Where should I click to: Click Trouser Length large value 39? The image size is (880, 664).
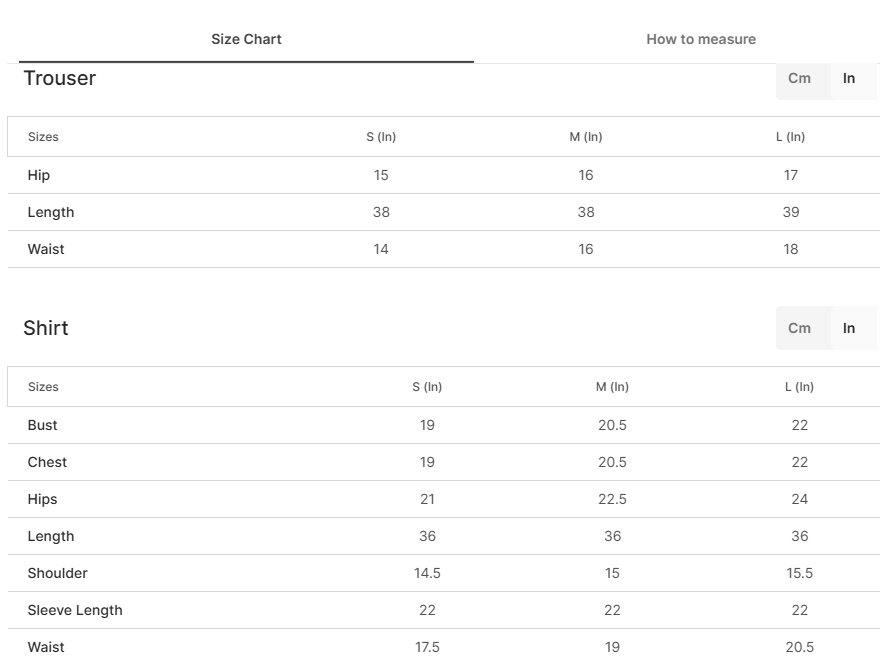pyautogui.click(x=791, y=212)
